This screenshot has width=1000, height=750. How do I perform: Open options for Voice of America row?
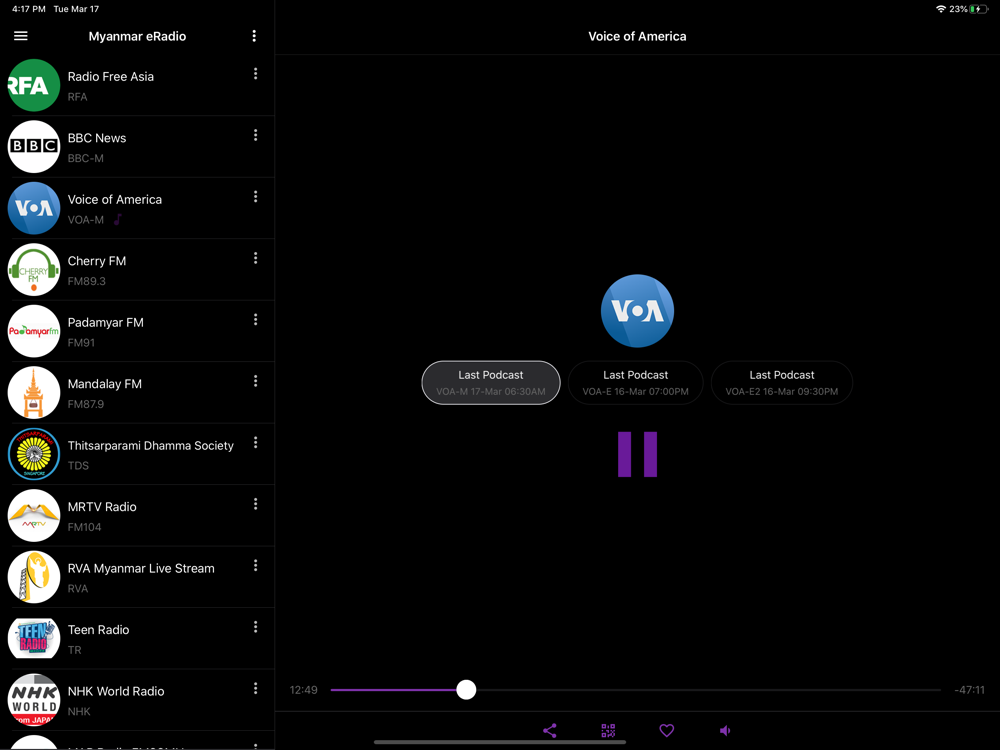pyautogui.click(x=255, y=196)
